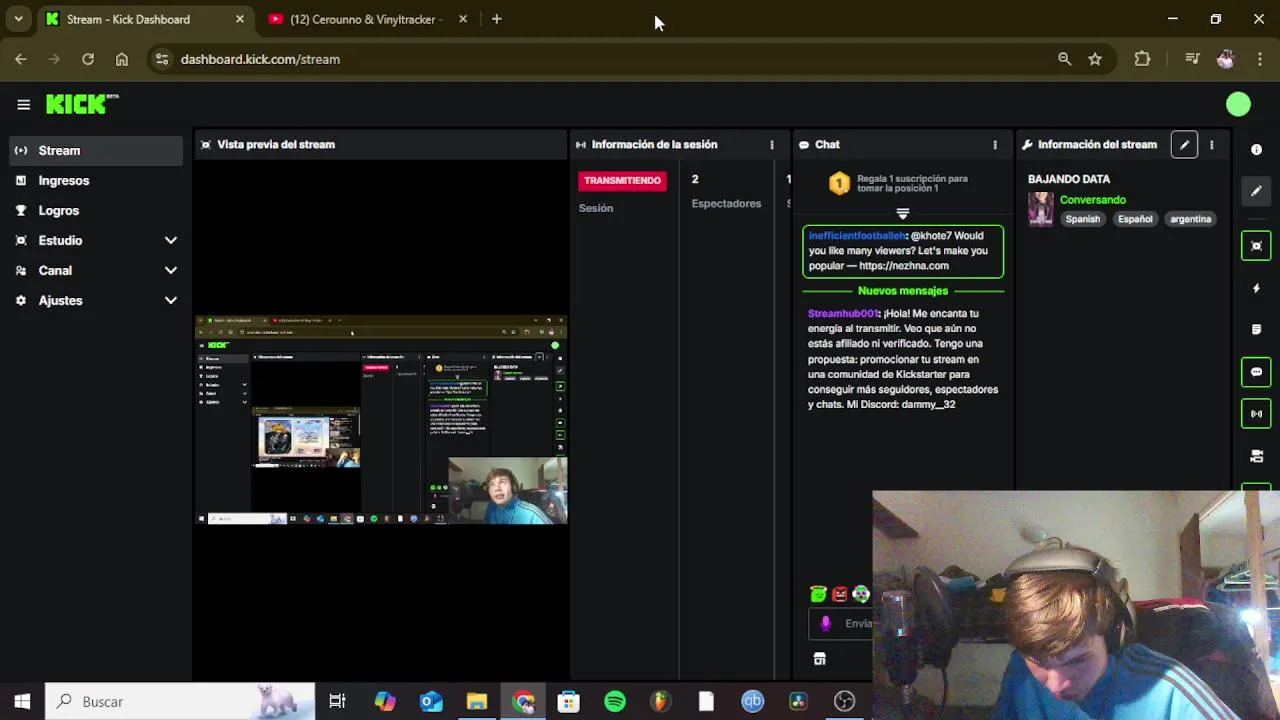Click the TRANSMITIENDO status badge
Viewport: 1280px width, 720px height.
pyautogui.click(x=622, y=180)
